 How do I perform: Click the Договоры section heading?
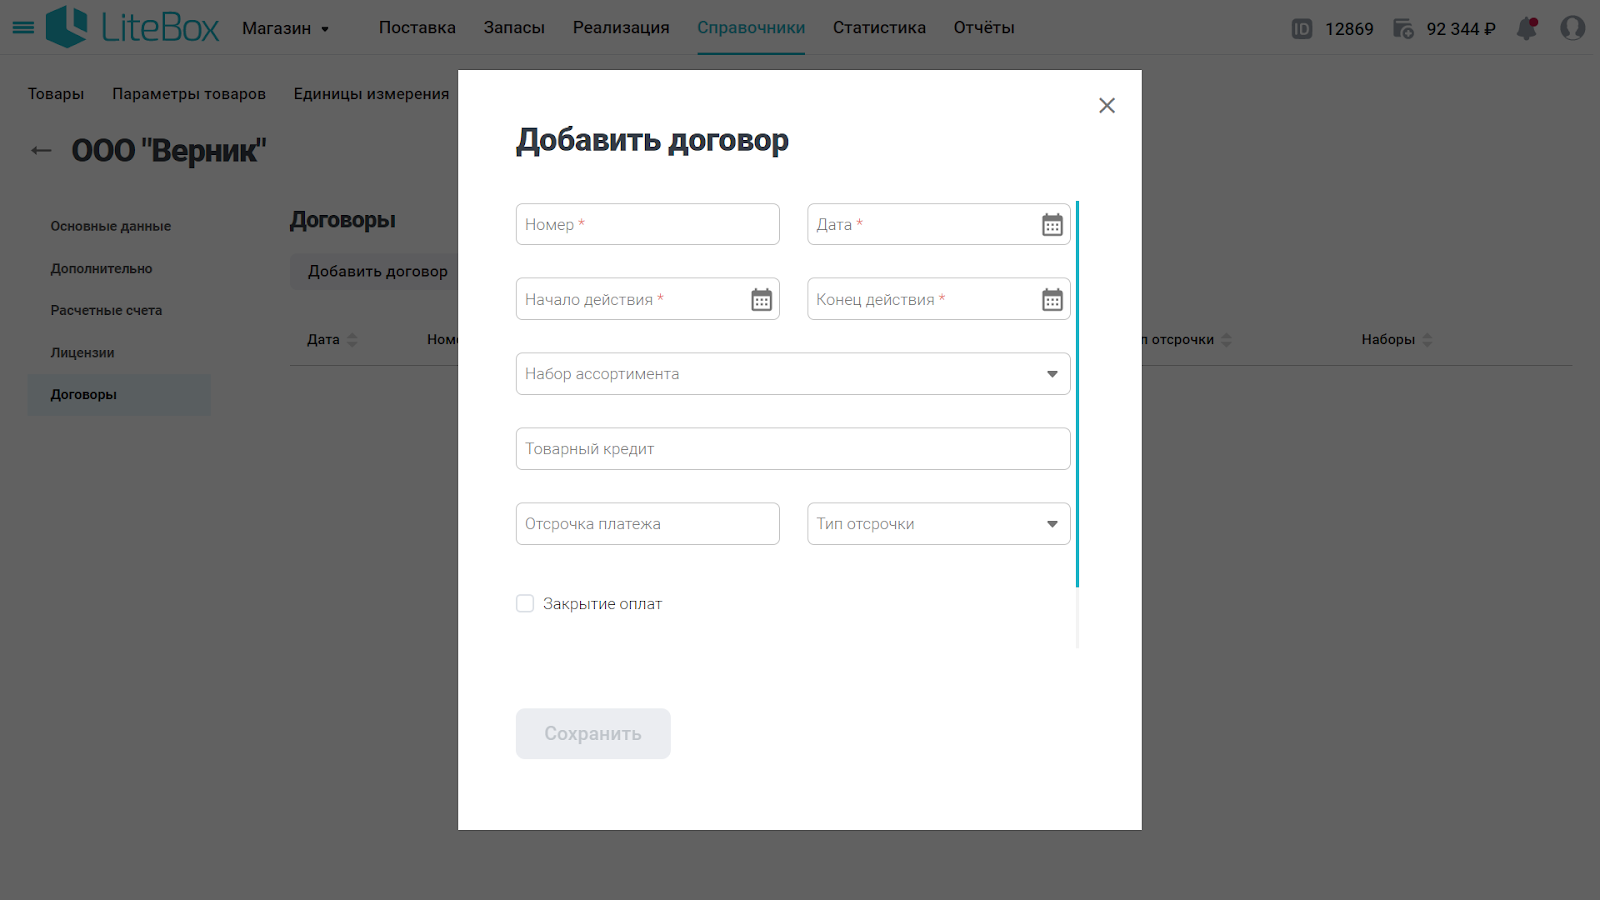[343, 220]
